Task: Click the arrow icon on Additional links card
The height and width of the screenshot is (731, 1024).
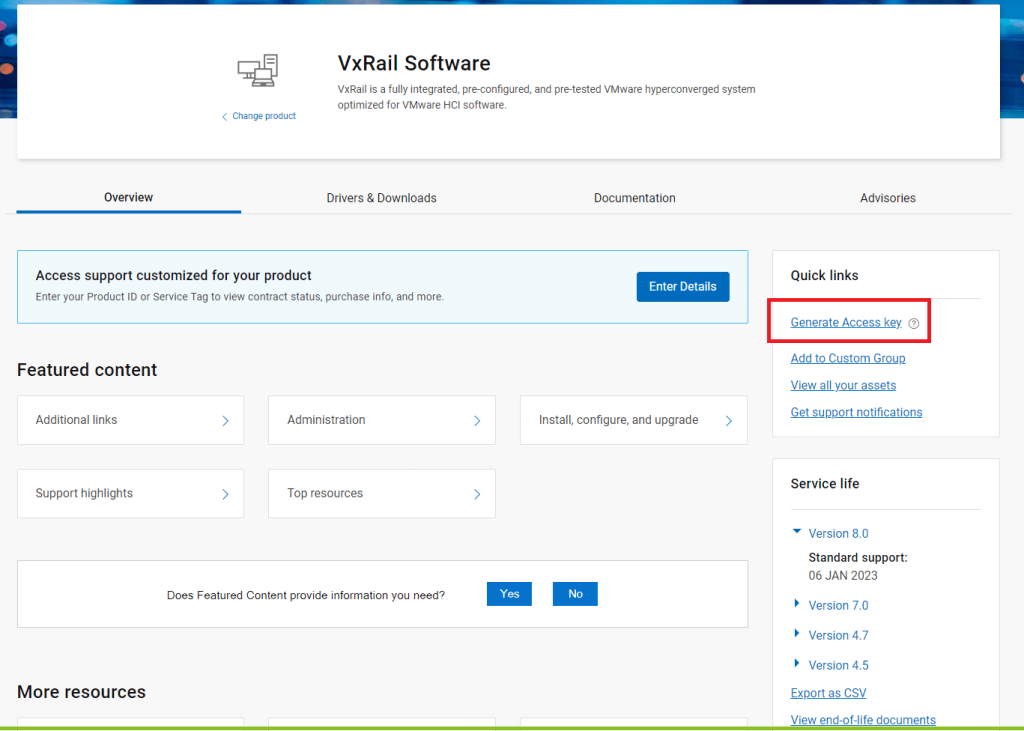Action: pos(225,421)
